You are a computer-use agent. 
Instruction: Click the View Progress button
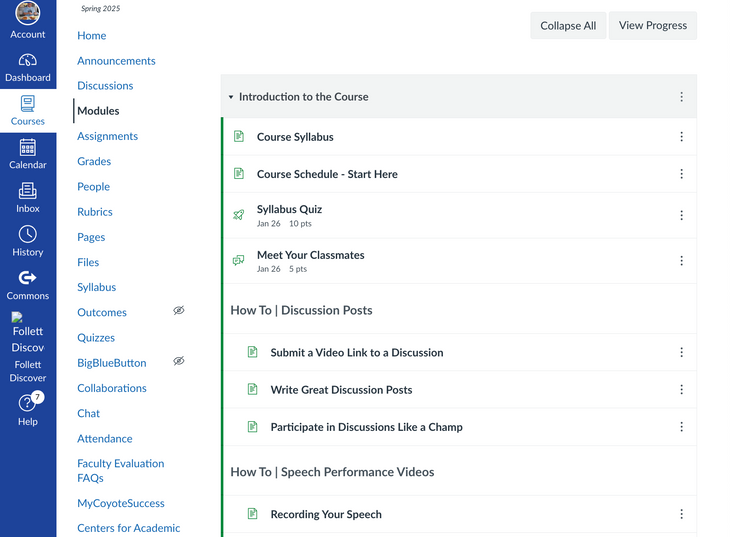[x=653, y=26]
